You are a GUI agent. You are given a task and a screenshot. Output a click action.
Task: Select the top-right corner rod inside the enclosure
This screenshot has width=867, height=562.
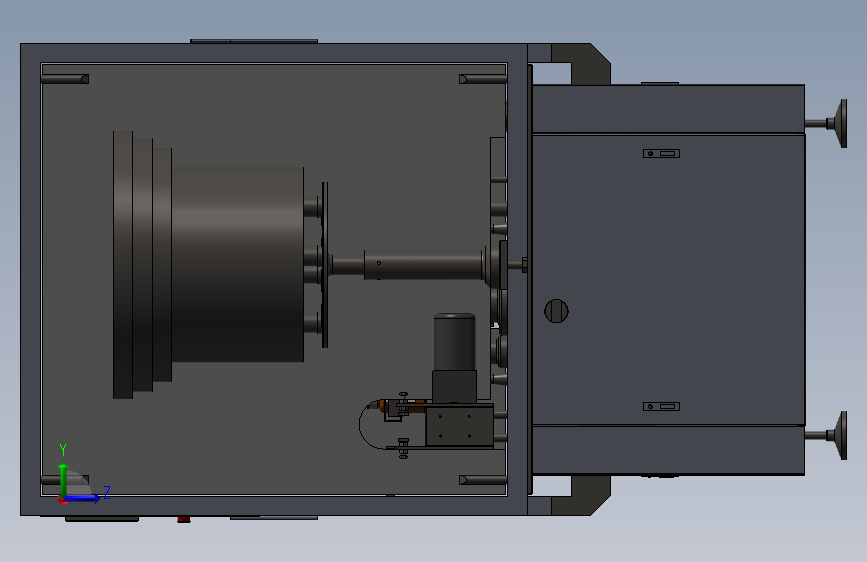tap(483, 79)
